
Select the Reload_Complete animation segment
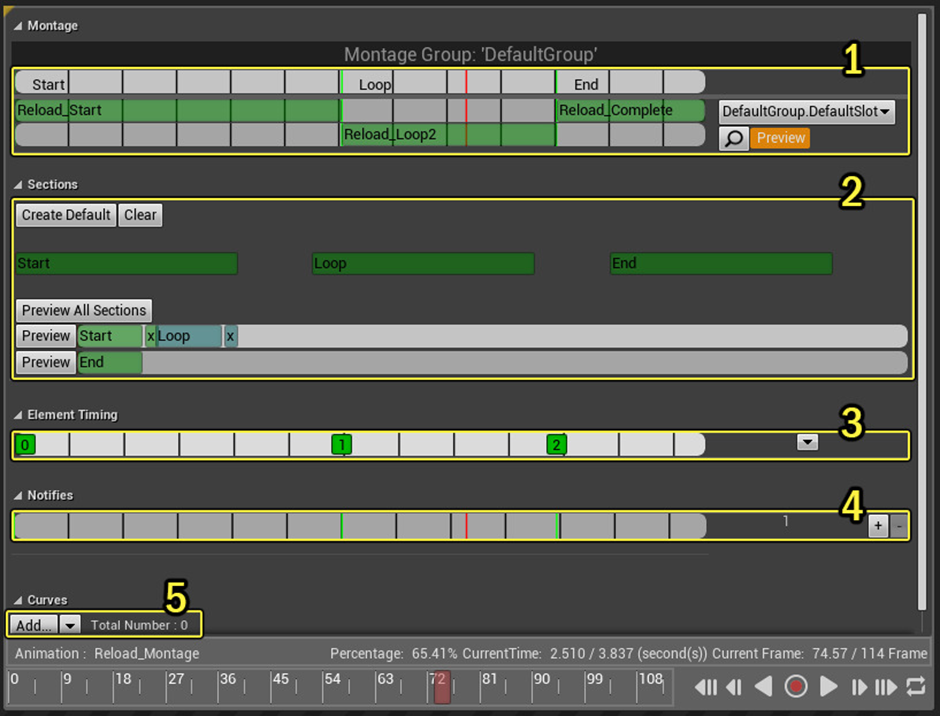631,110
